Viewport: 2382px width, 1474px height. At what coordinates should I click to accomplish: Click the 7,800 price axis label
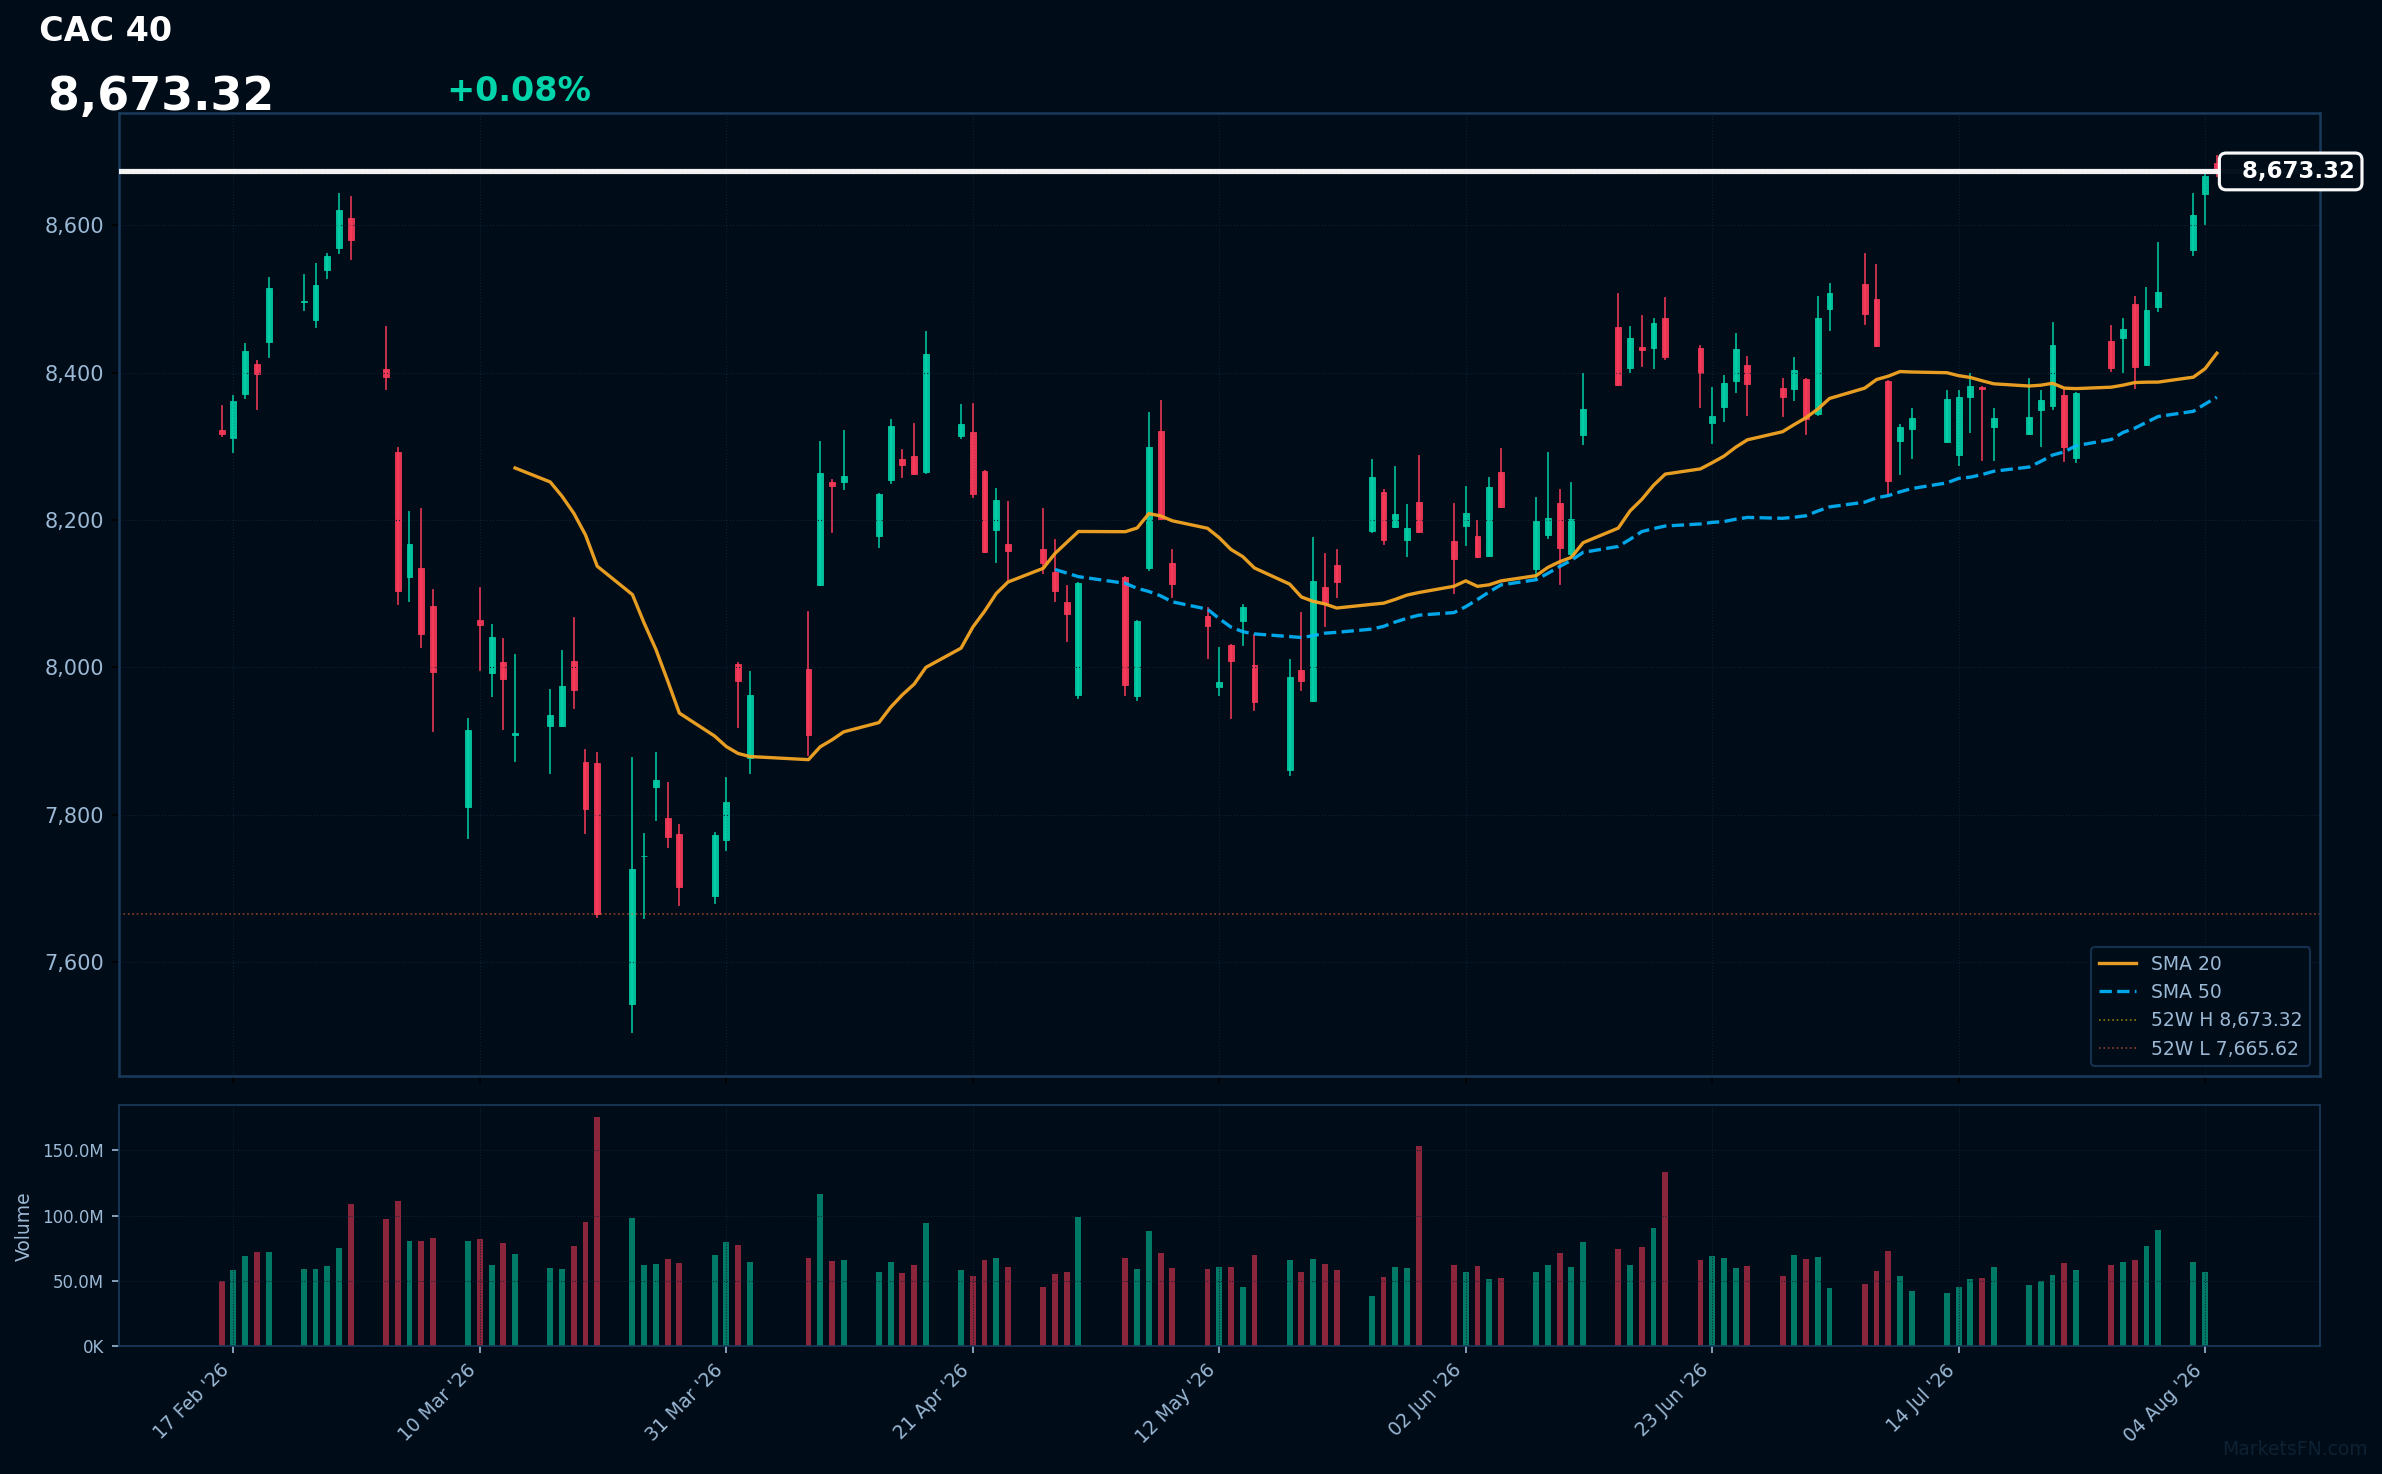point(74,816)
